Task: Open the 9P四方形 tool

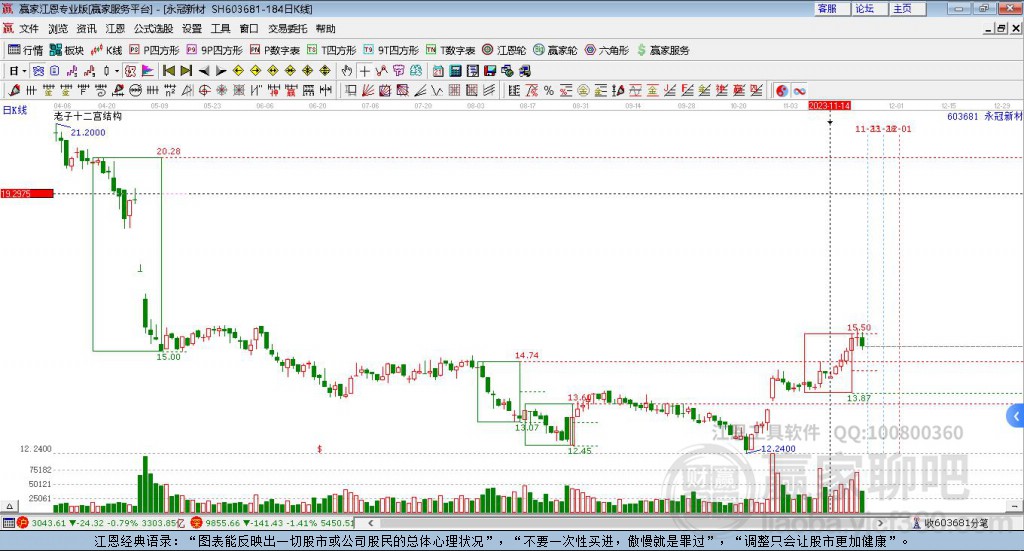Action: coord(214,50)
